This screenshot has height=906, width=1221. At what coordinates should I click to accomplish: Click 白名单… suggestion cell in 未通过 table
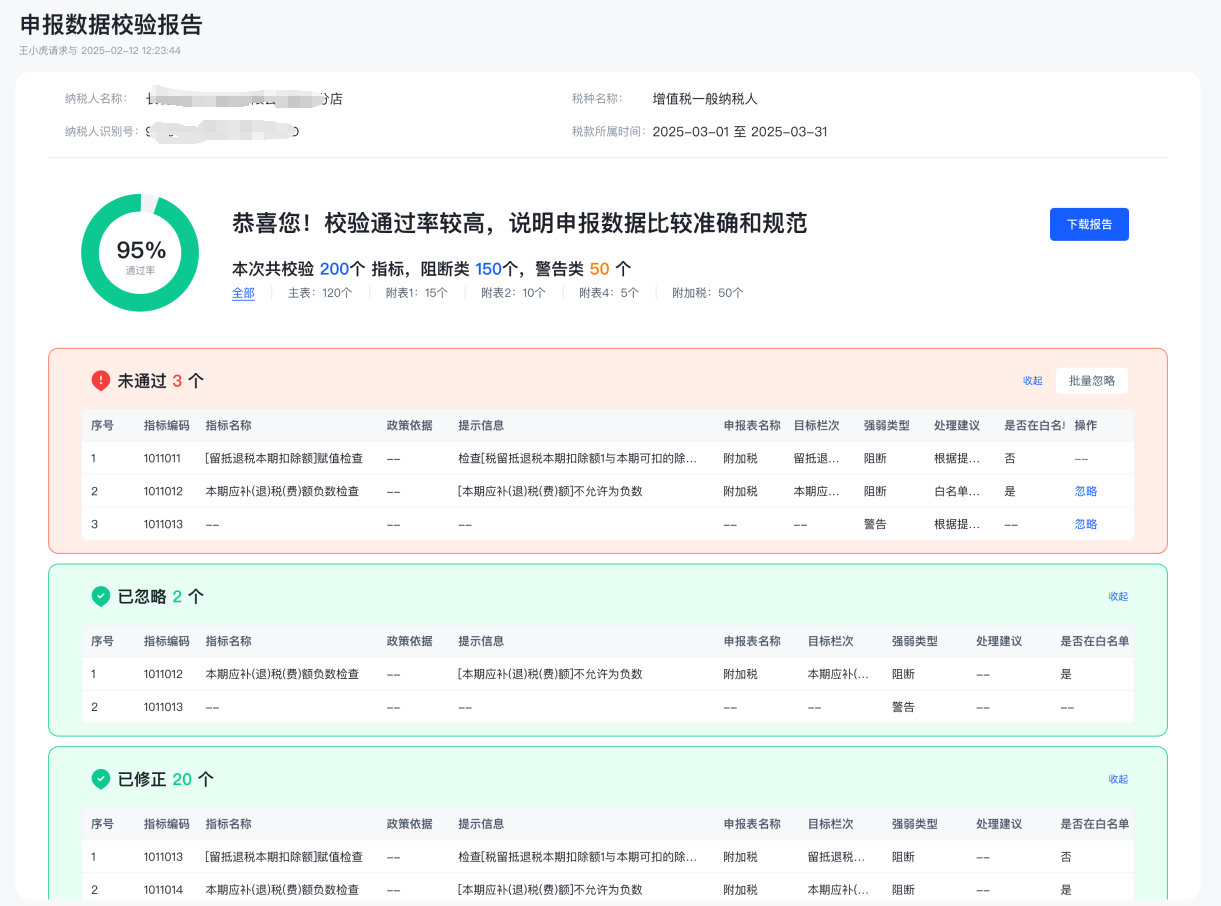[957, 491]
